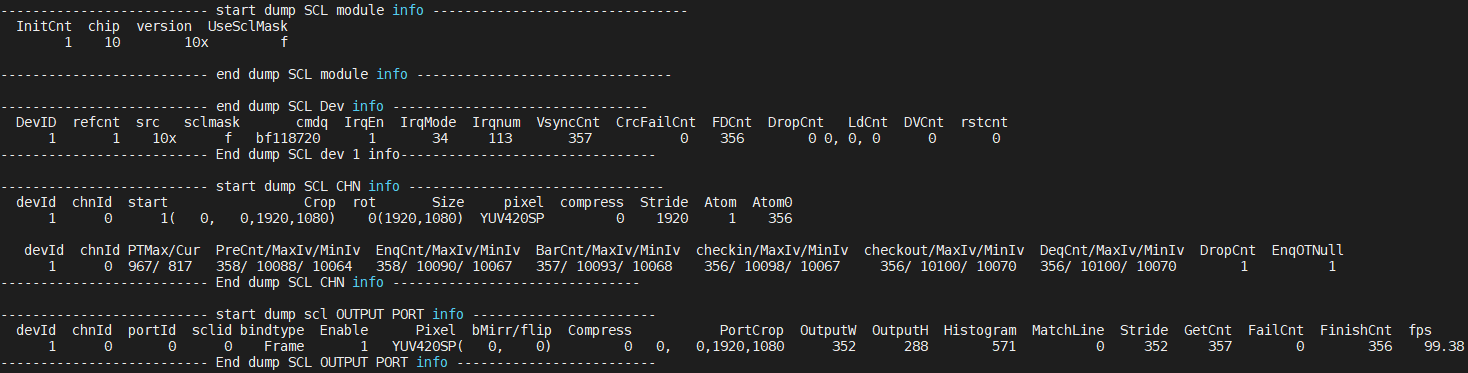Click the 'End dump SCL OUTPUT PORT info' line
This screenshot has height=373, width=1468.
pos(328,362)
